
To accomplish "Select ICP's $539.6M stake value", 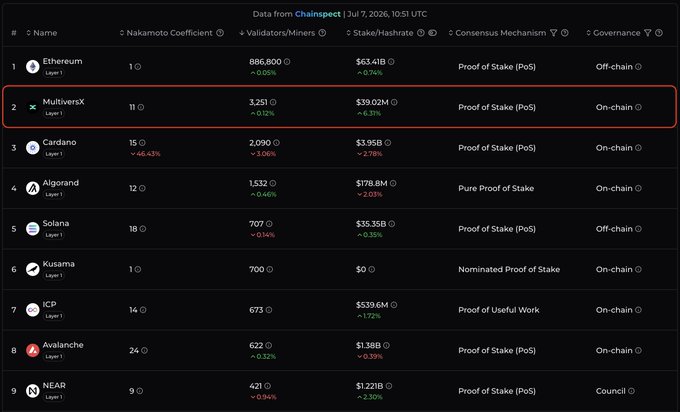I will (x=373, y=305).
